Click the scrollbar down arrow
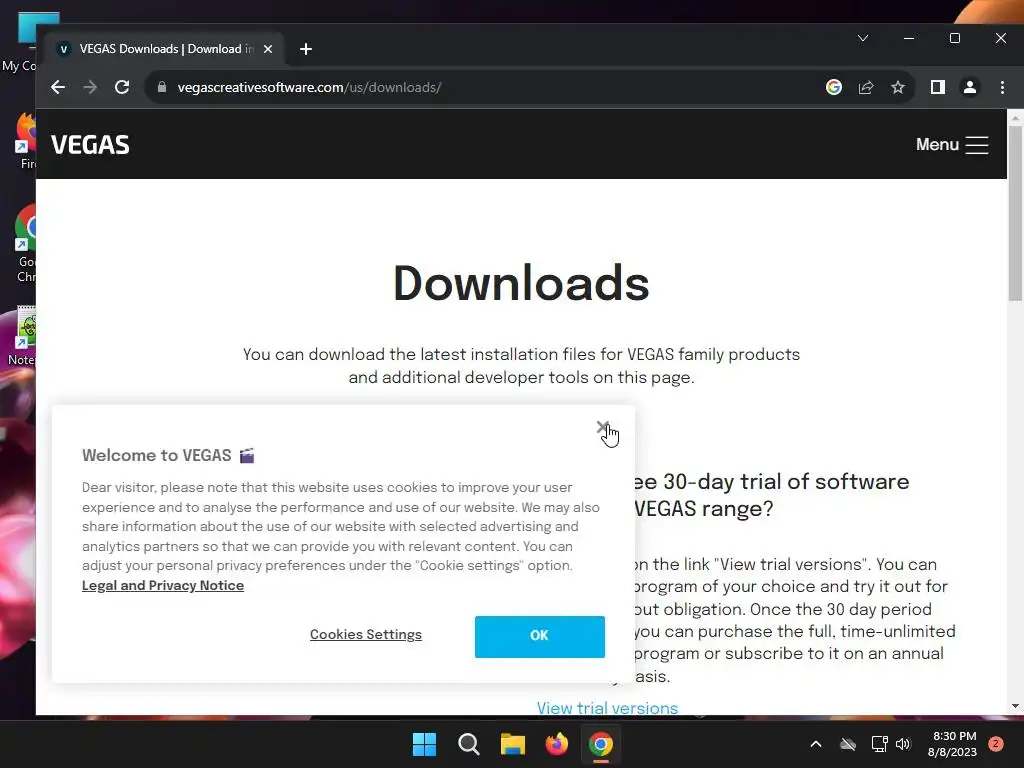 coord(1015,706)
